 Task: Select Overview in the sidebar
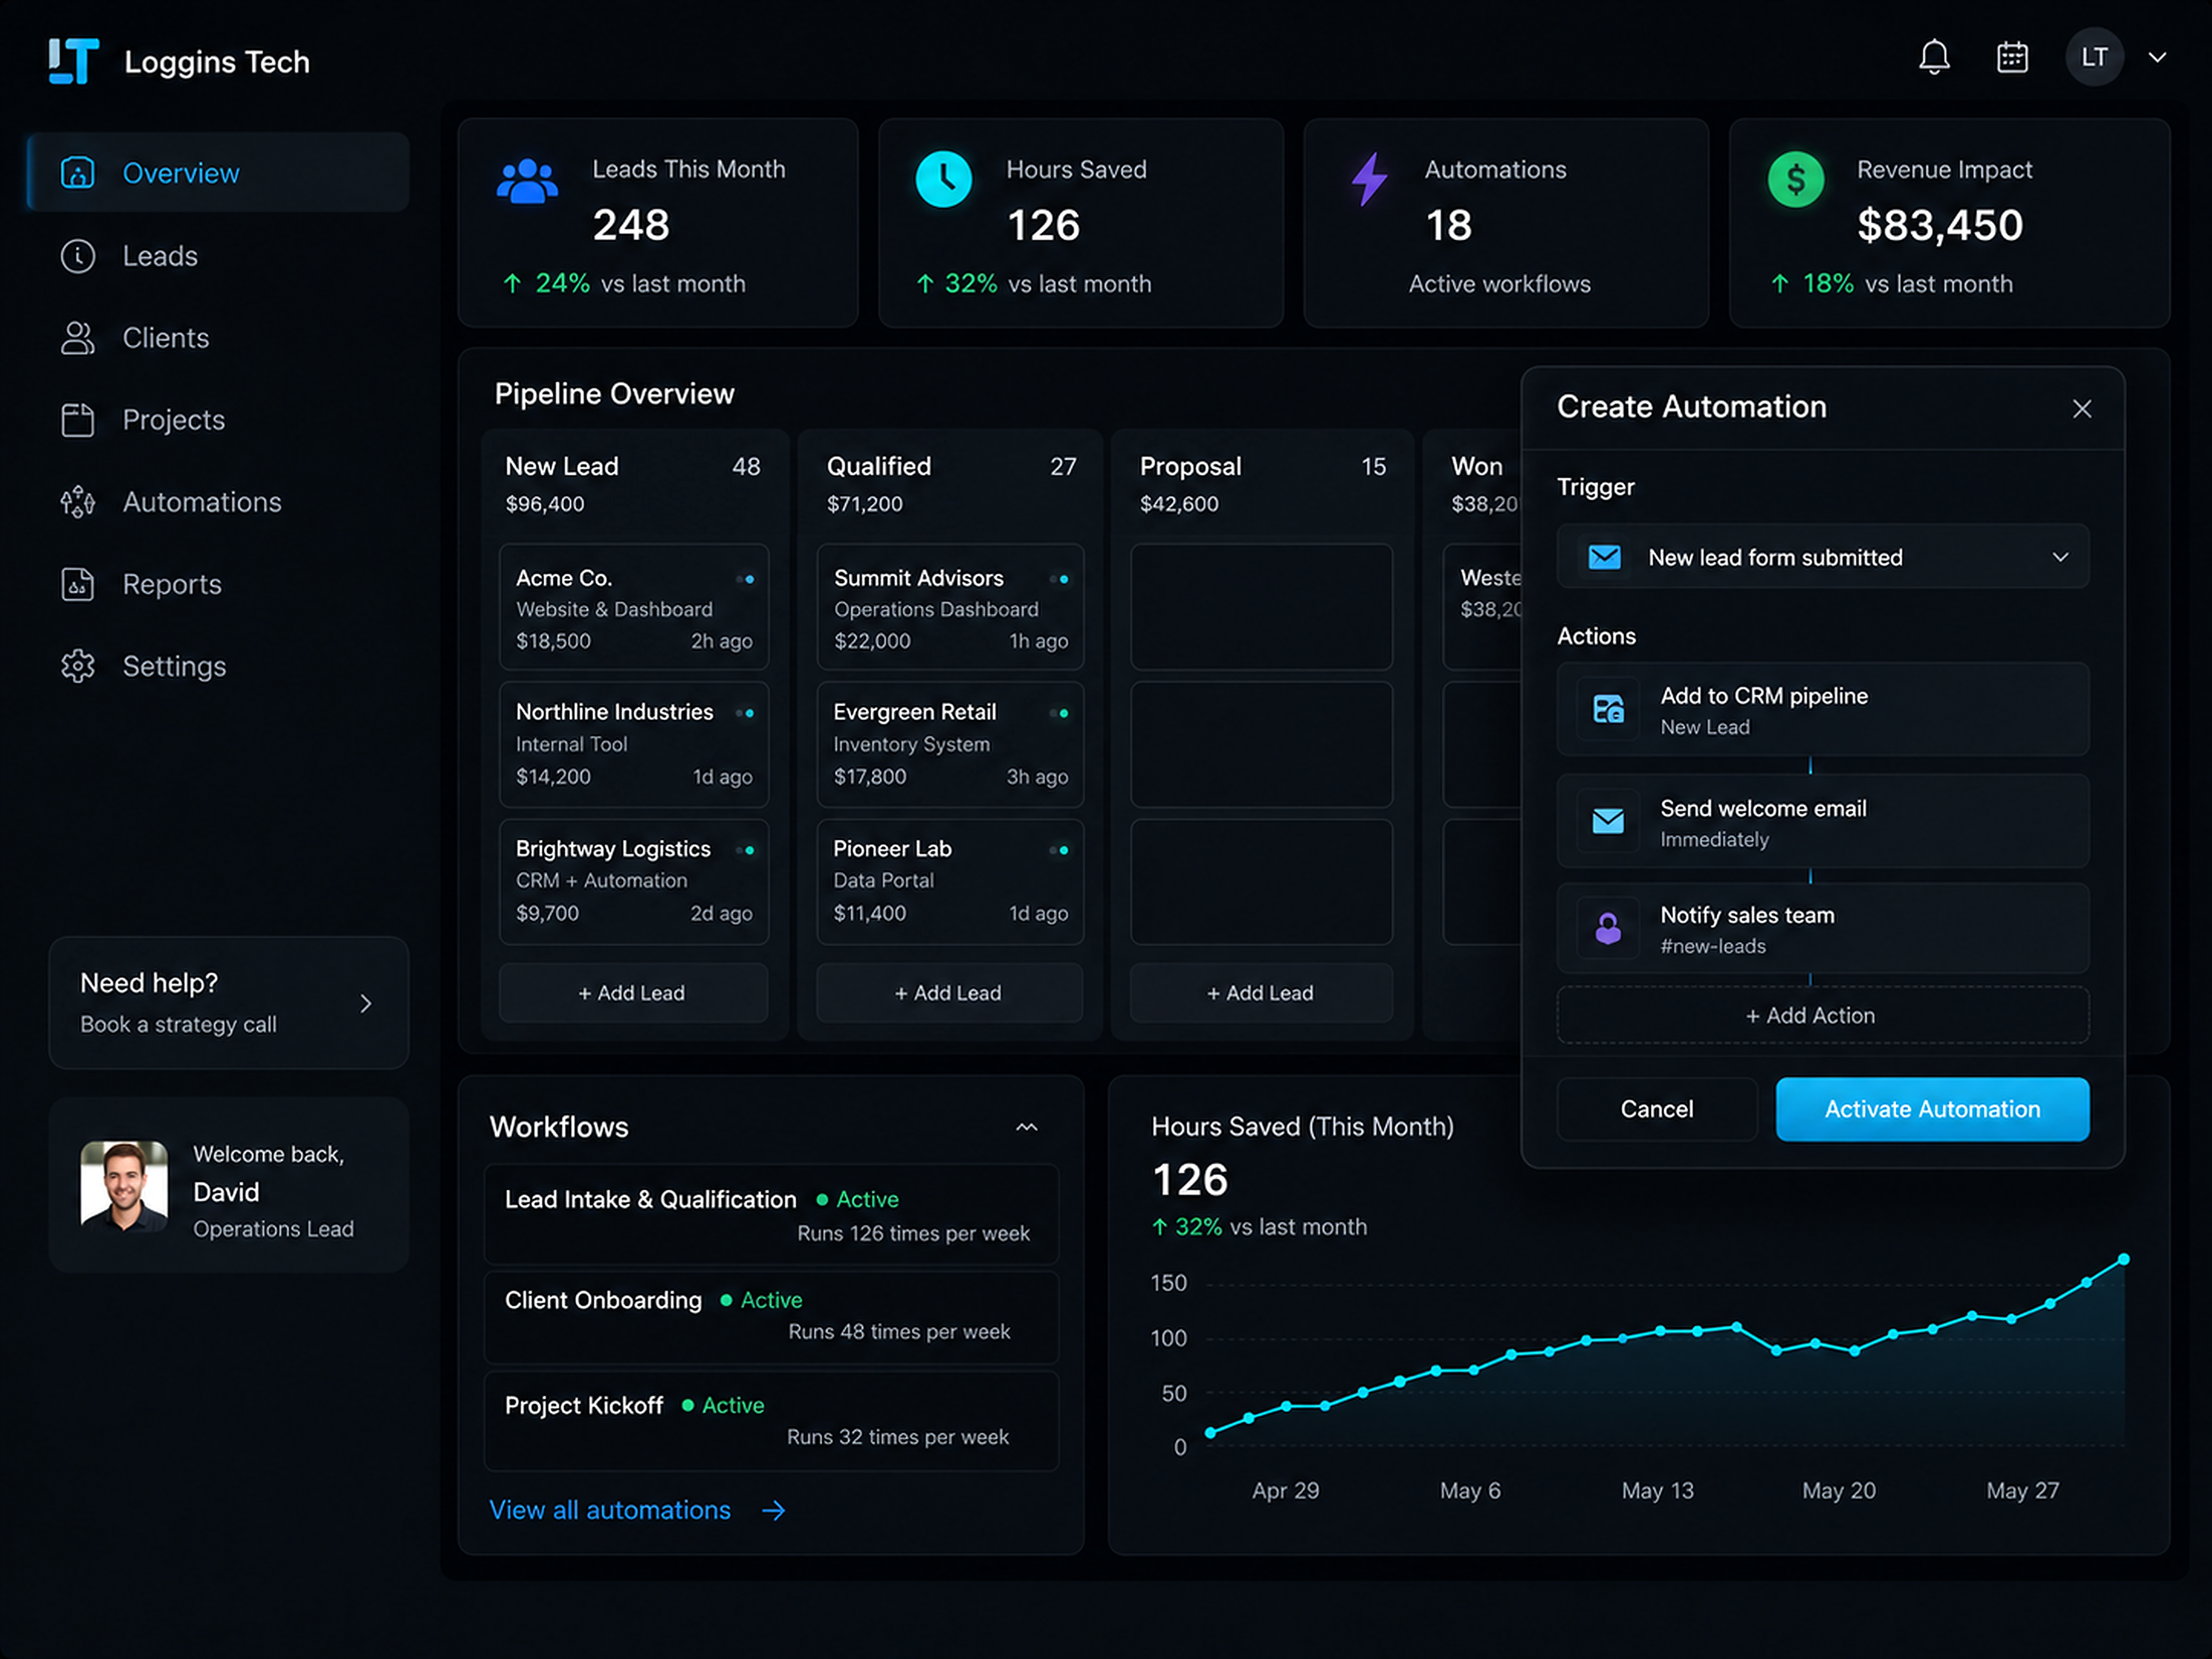[x=218, y=172]
